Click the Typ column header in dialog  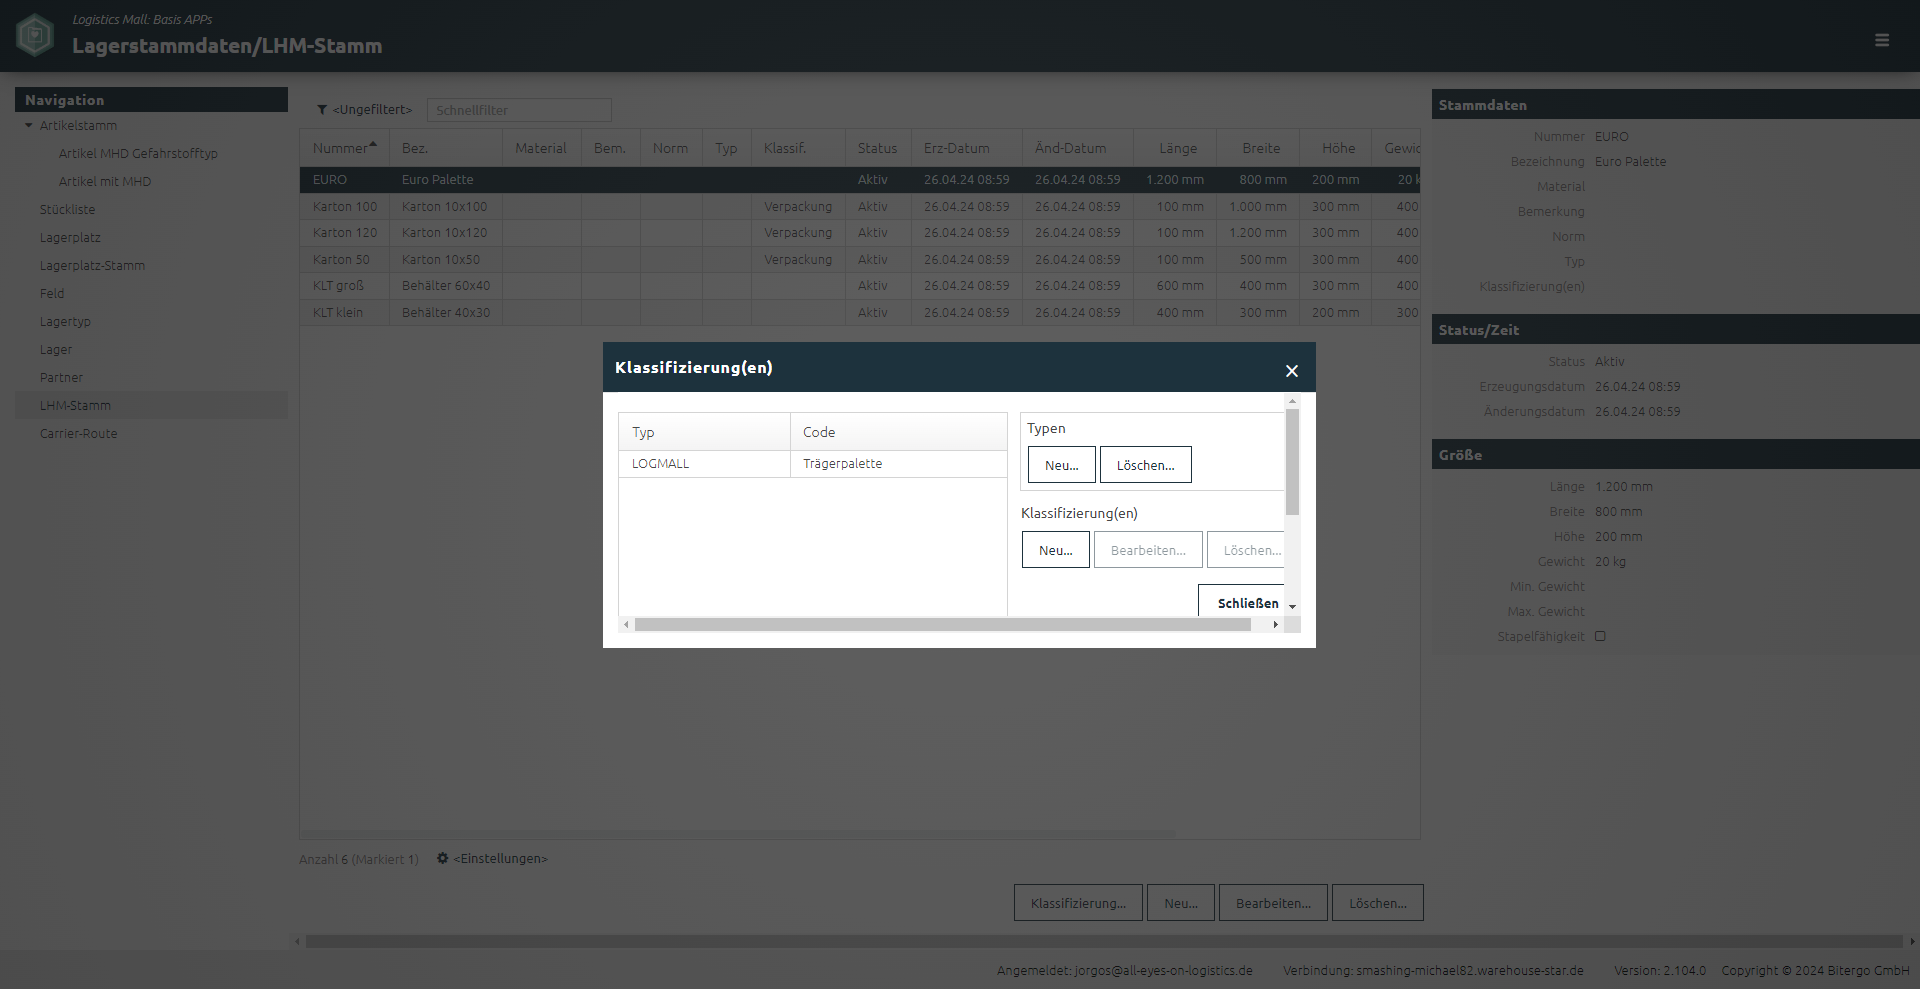tap(704, 432)
